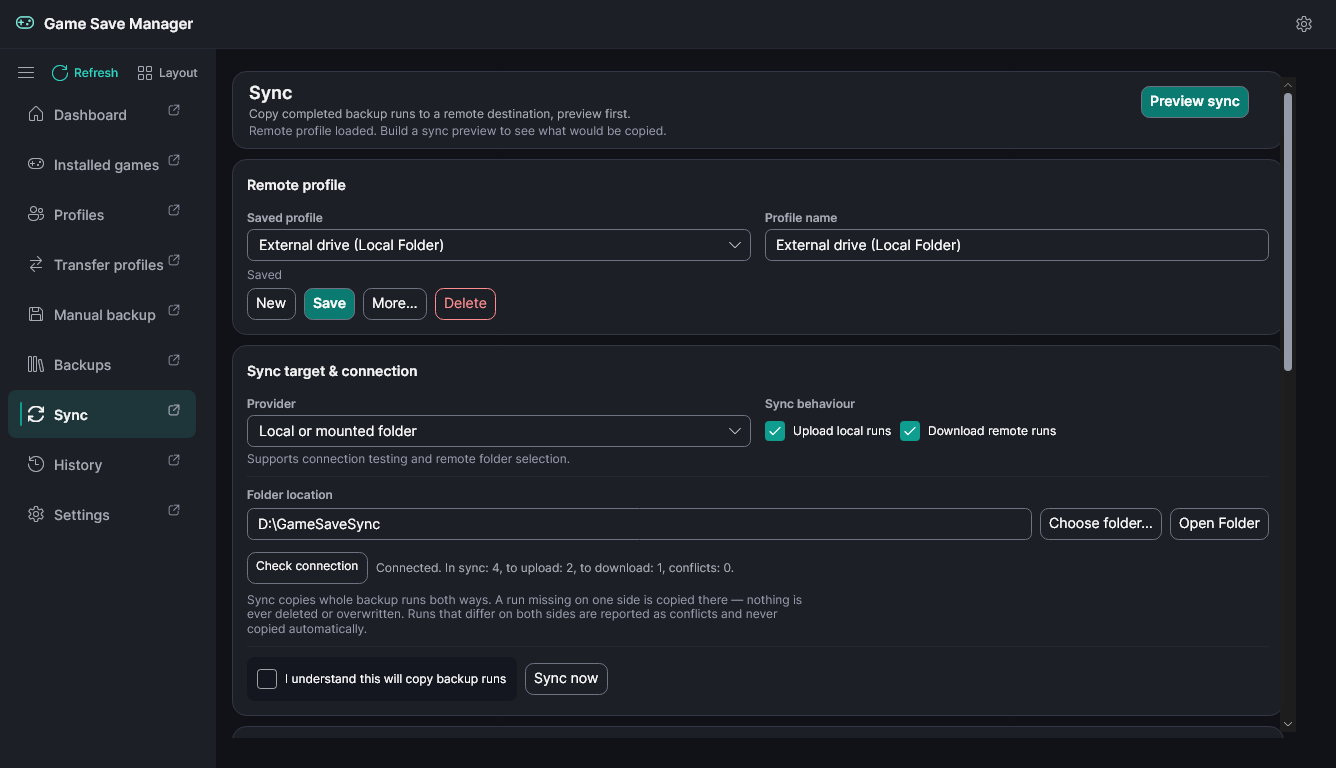The width and height of the screenshot is (1336, 768).
Task: Click the Preview sync button
Action: [1194, 101]
